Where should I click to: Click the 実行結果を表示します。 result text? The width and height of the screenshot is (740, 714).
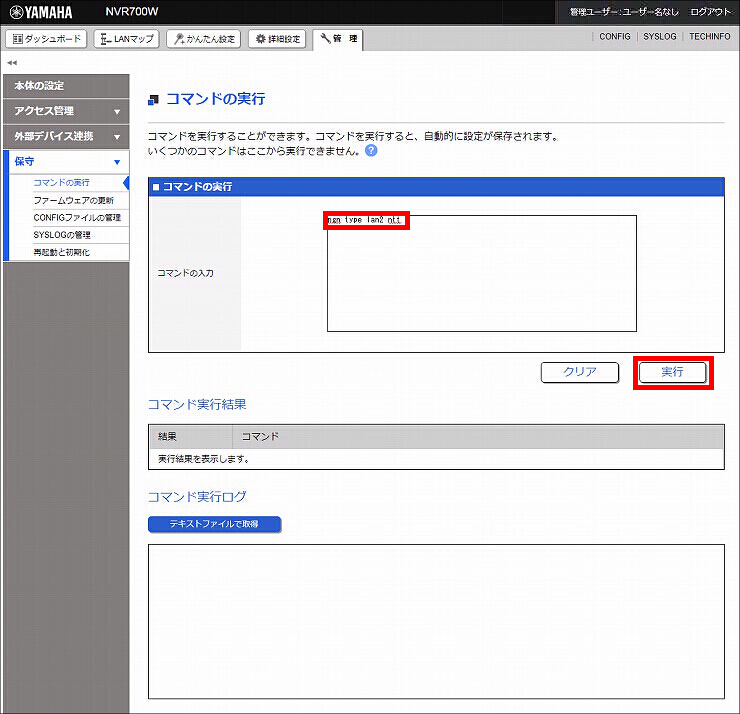click(x=203, y=459)
